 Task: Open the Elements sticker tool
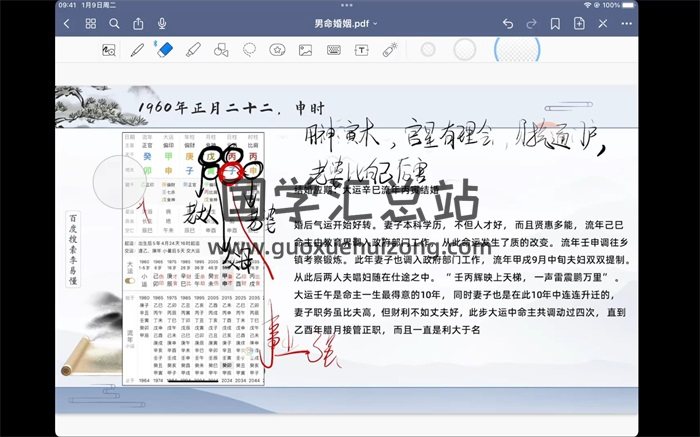(x=277, y=49)
